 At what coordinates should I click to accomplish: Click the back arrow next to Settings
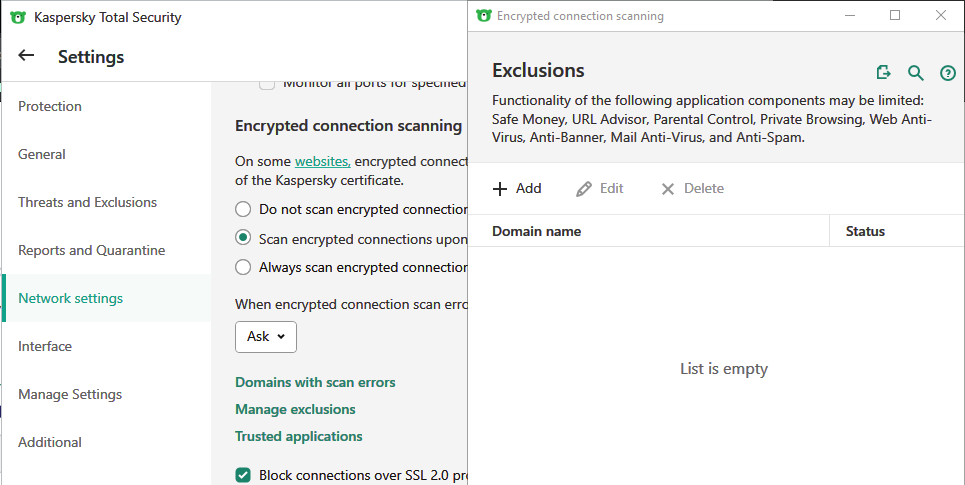[x=26, y=56]
